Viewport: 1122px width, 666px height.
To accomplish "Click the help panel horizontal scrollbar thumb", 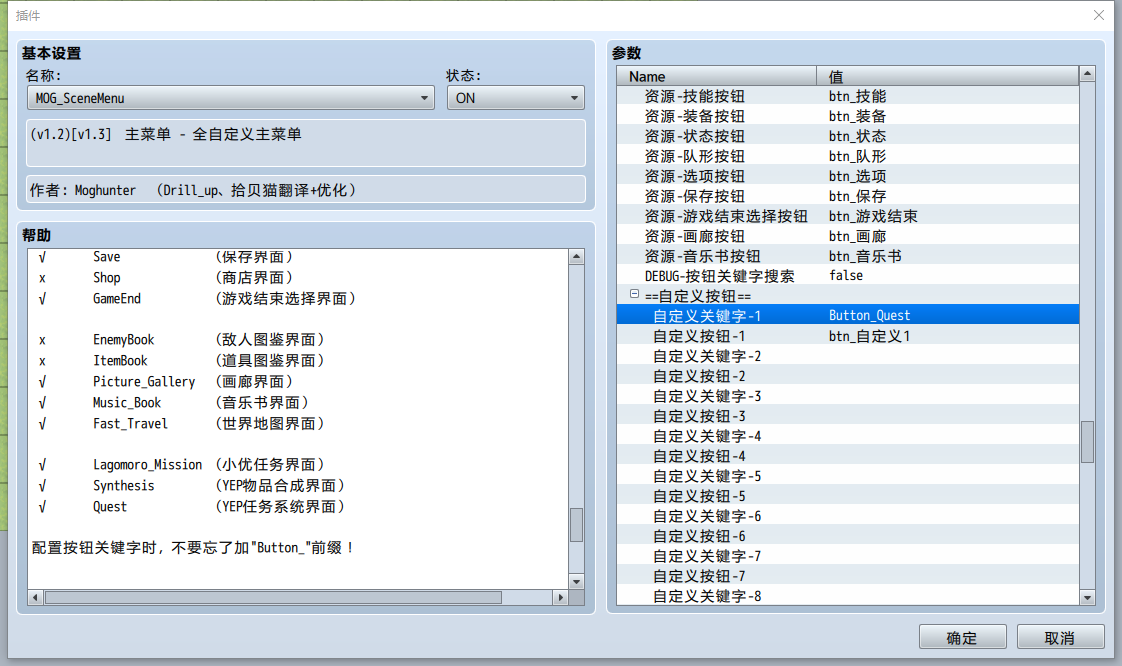I will (273, 597).
